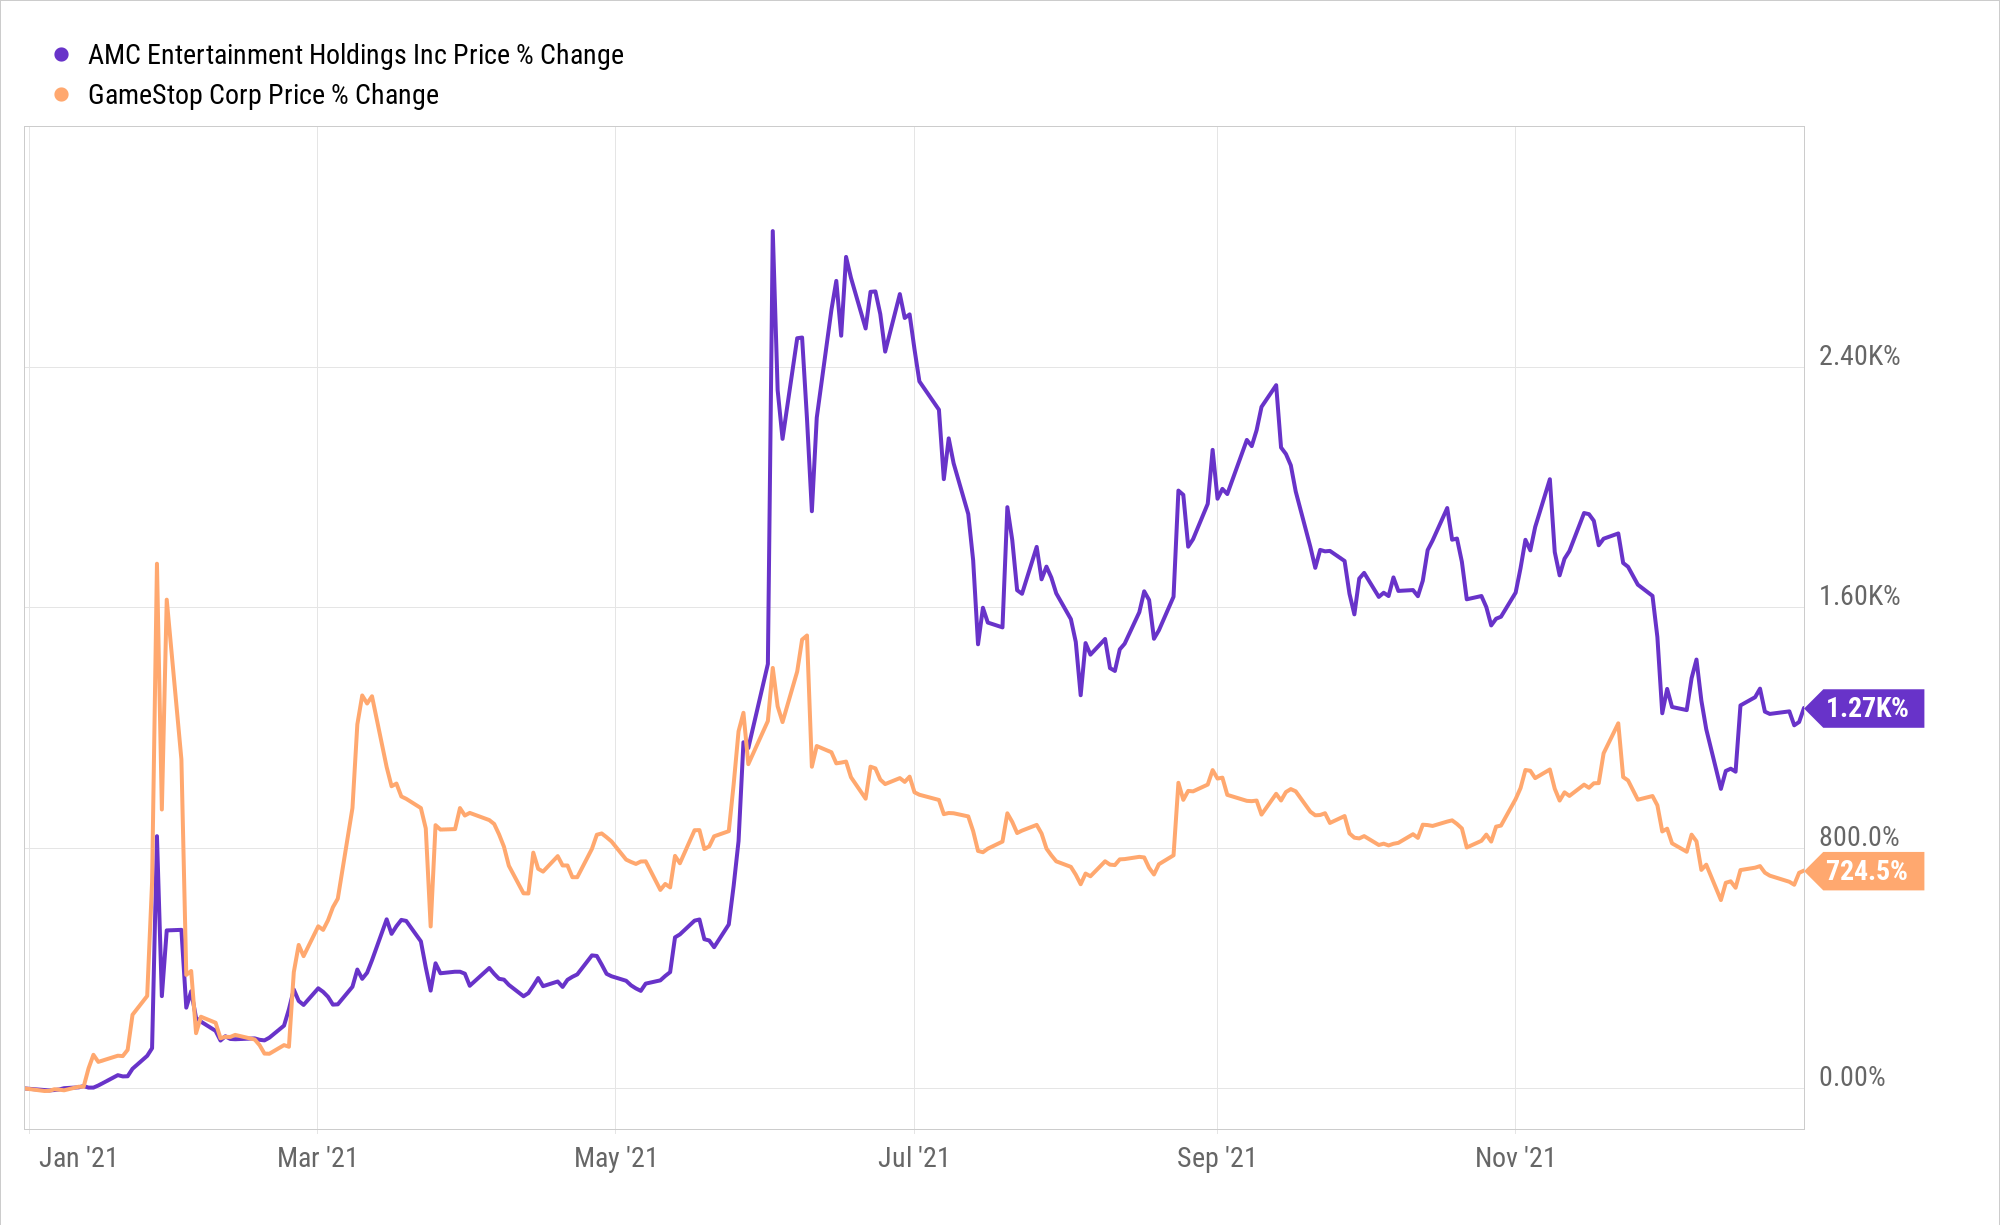Select the Nov '21 x-axis label
The height and width of the screenshot is (1225, 2000).
coord(1515,1158)
